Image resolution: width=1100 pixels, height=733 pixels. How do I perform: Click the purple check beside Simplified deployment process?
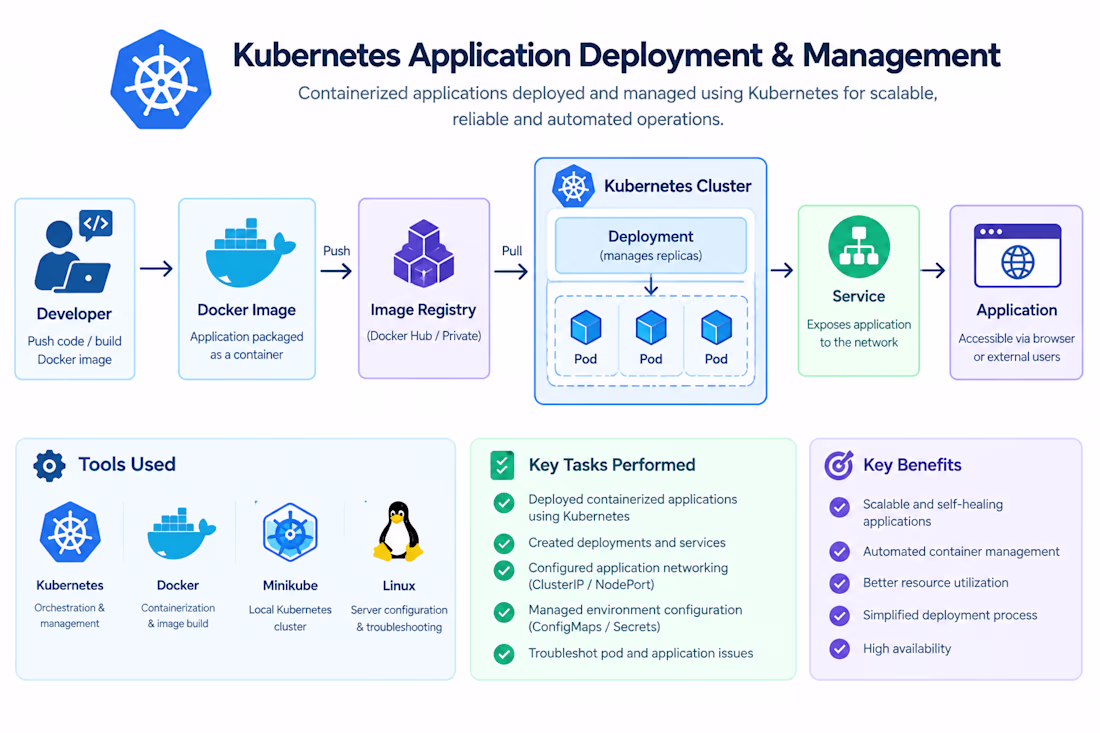pos(840,616)
